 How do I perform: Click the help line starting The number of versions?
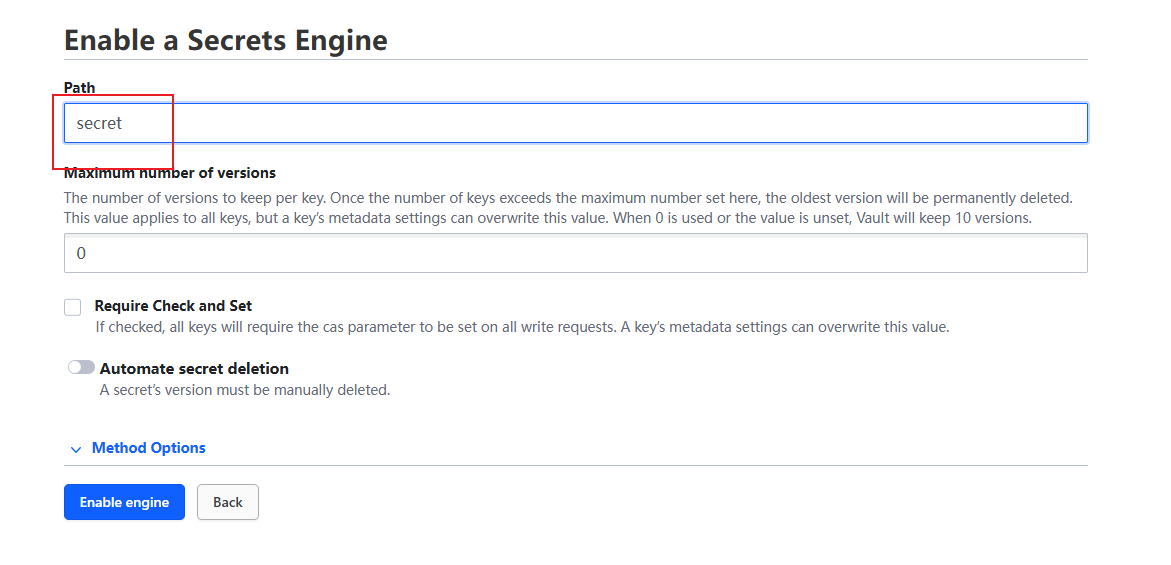(x=567, y=198)
